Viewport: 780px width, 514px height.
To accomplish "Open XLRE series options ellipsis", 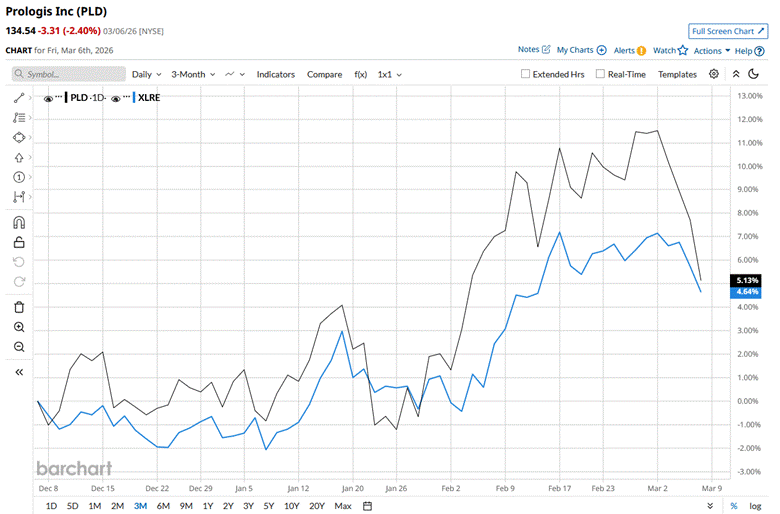I will pyautogui.click(x=126, y=96).
